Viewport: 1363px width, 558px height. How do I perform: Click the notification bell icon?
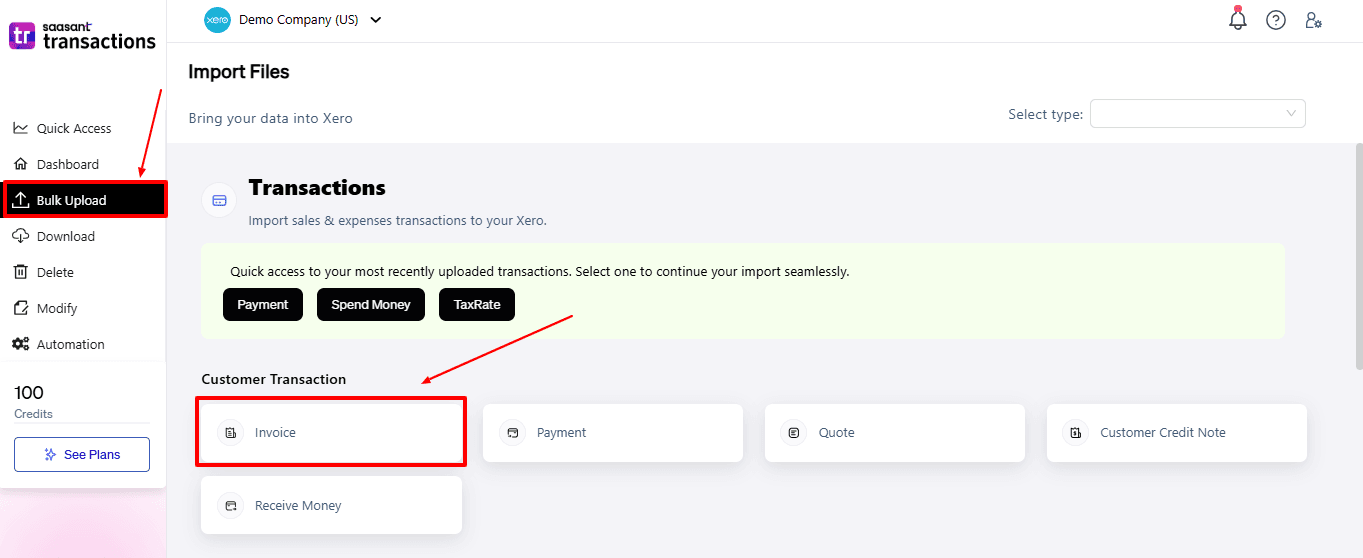click(x=1238, y=19)
